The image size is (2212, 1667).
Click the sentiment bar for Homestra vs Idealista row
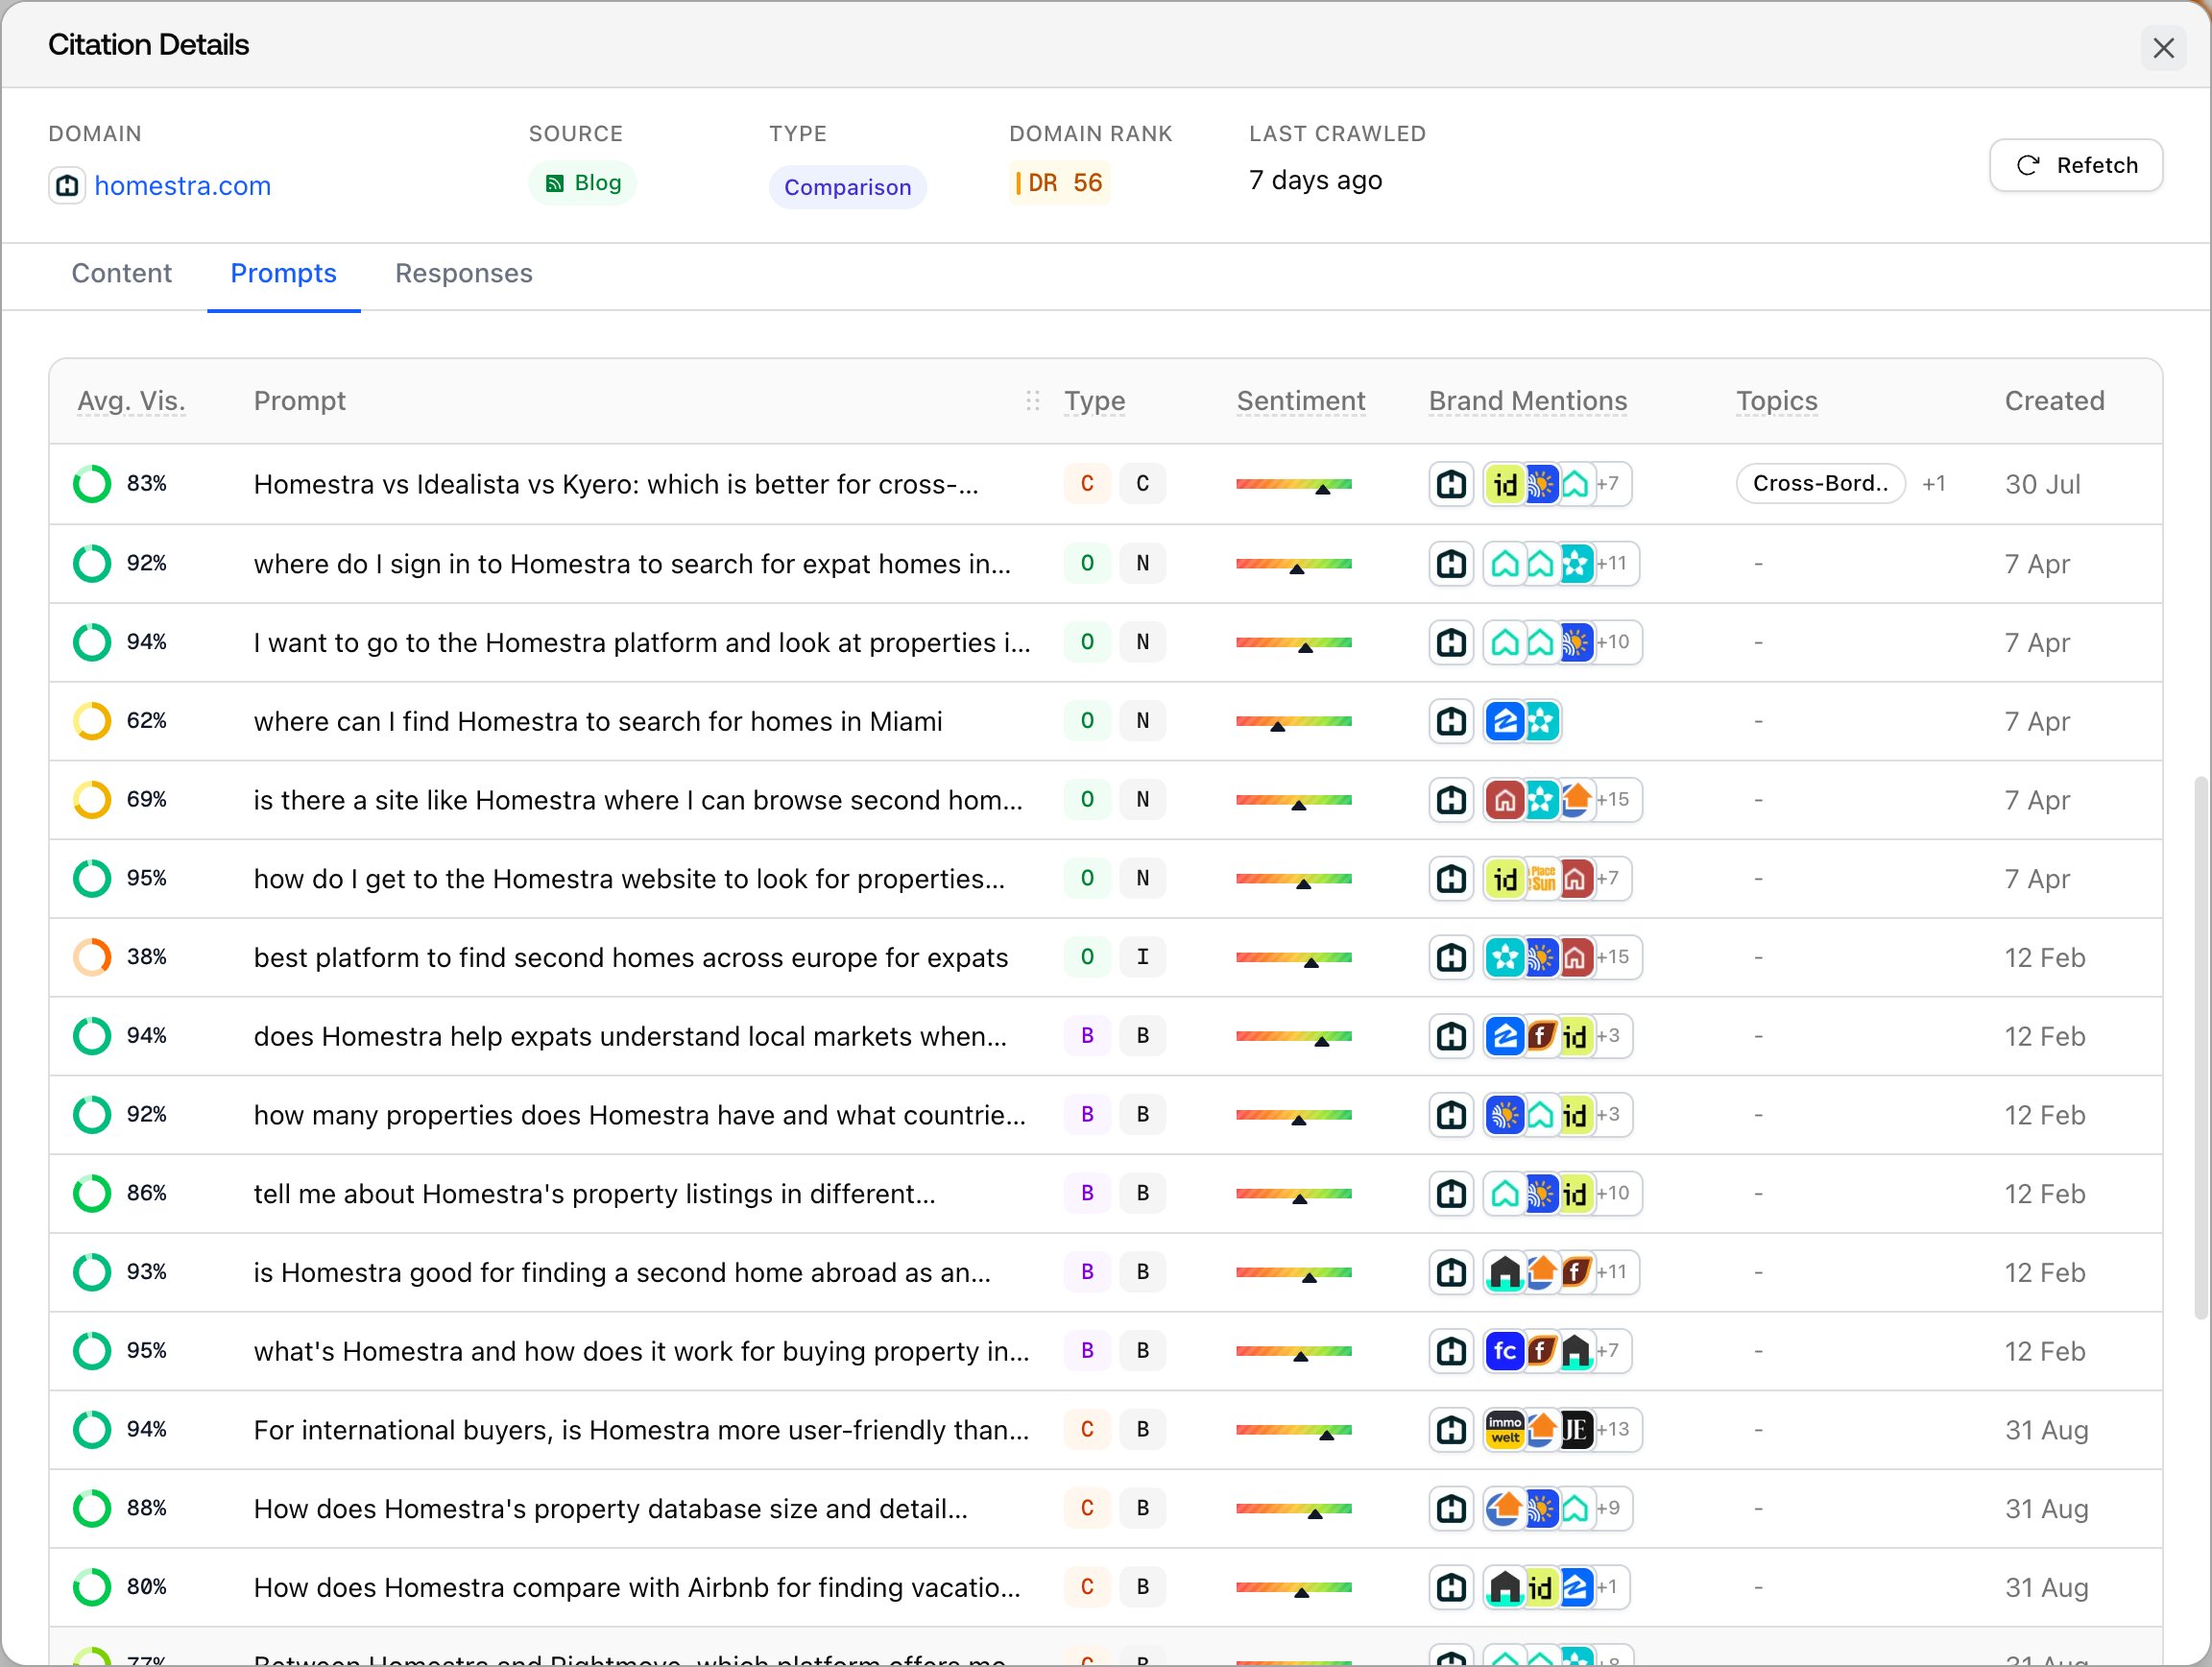pyautogui.click(x=1293, y=485)
